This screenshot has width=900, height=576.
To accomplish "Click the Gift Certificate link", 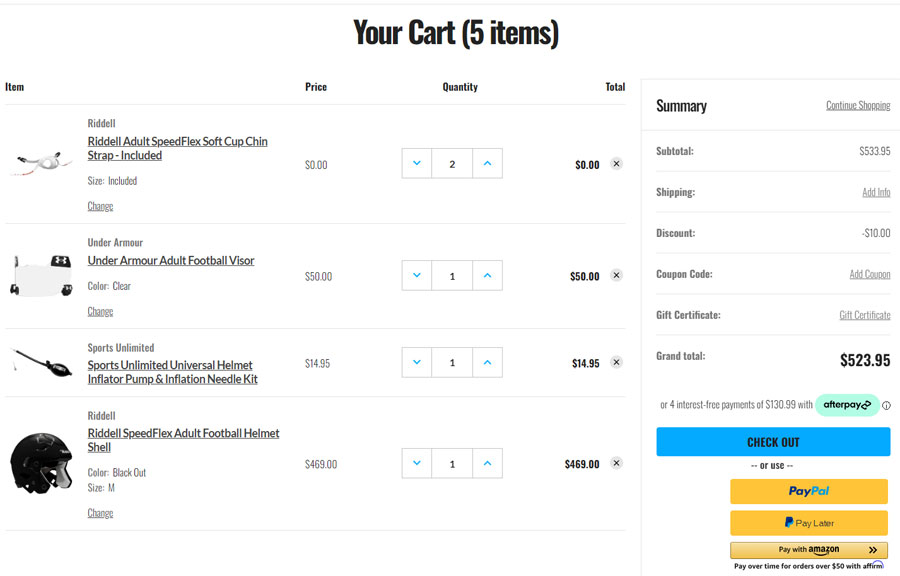I will click(x=864, y=315).
